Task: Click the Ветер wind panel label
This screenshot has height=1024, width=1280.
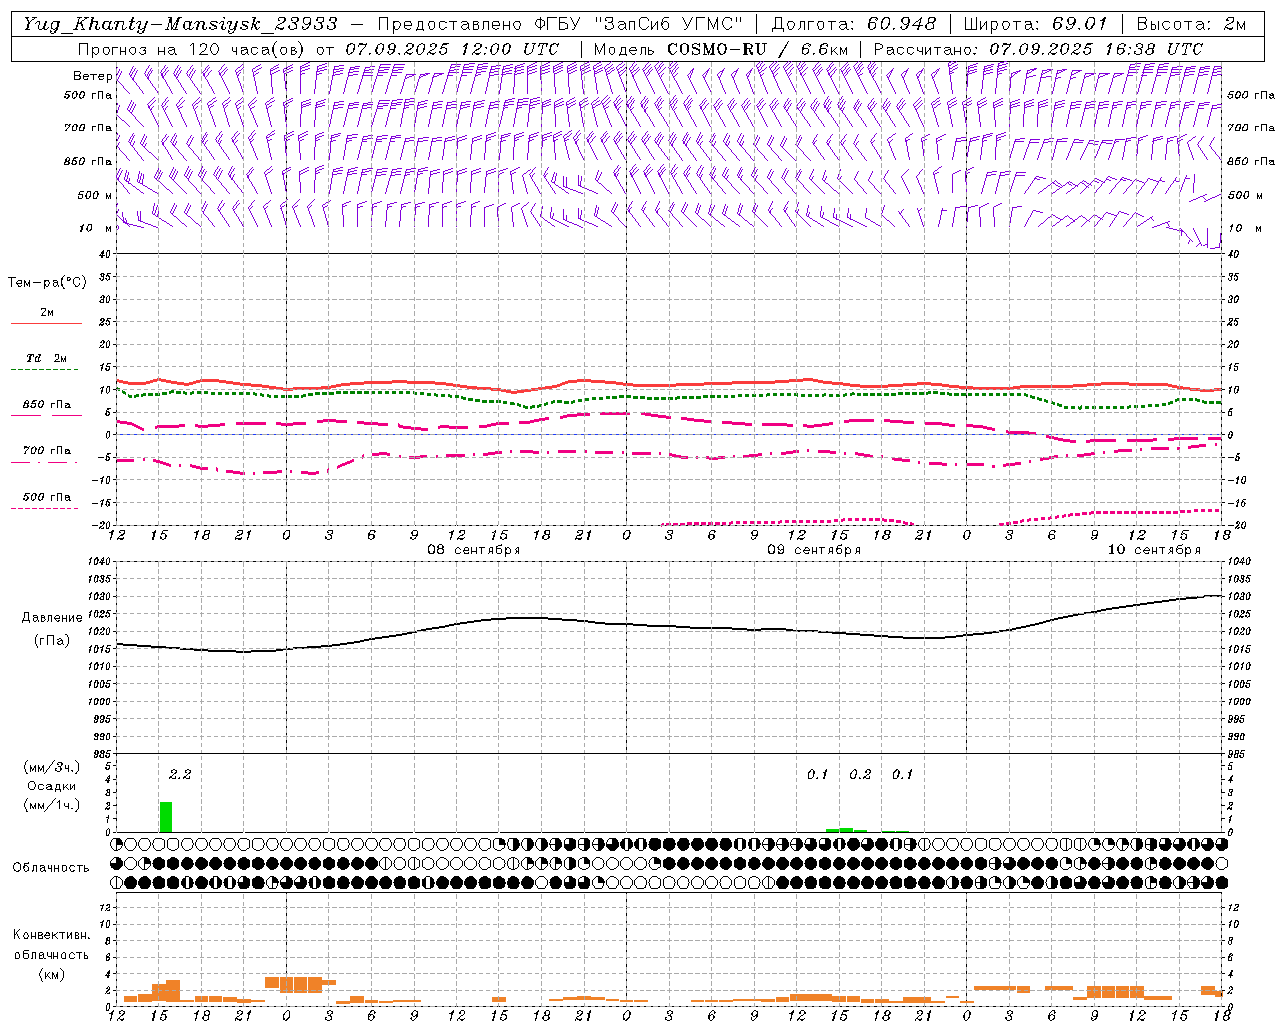Action: point(92,76)
